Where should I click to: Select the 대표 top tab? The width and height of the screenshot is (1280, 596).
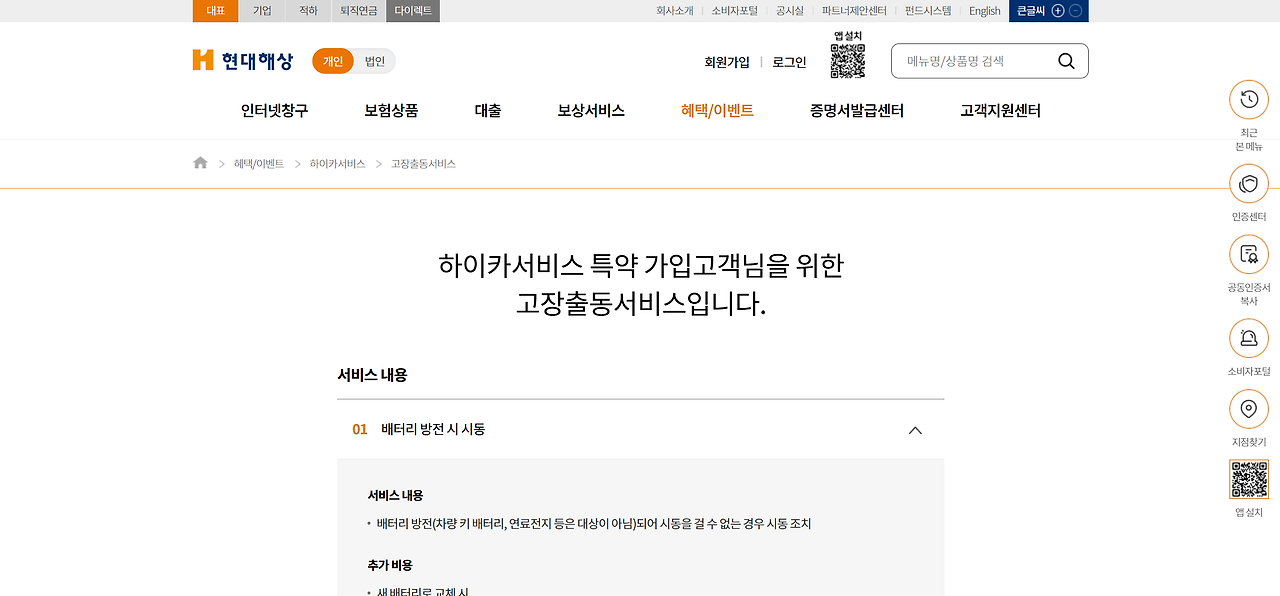coord(215,11)
